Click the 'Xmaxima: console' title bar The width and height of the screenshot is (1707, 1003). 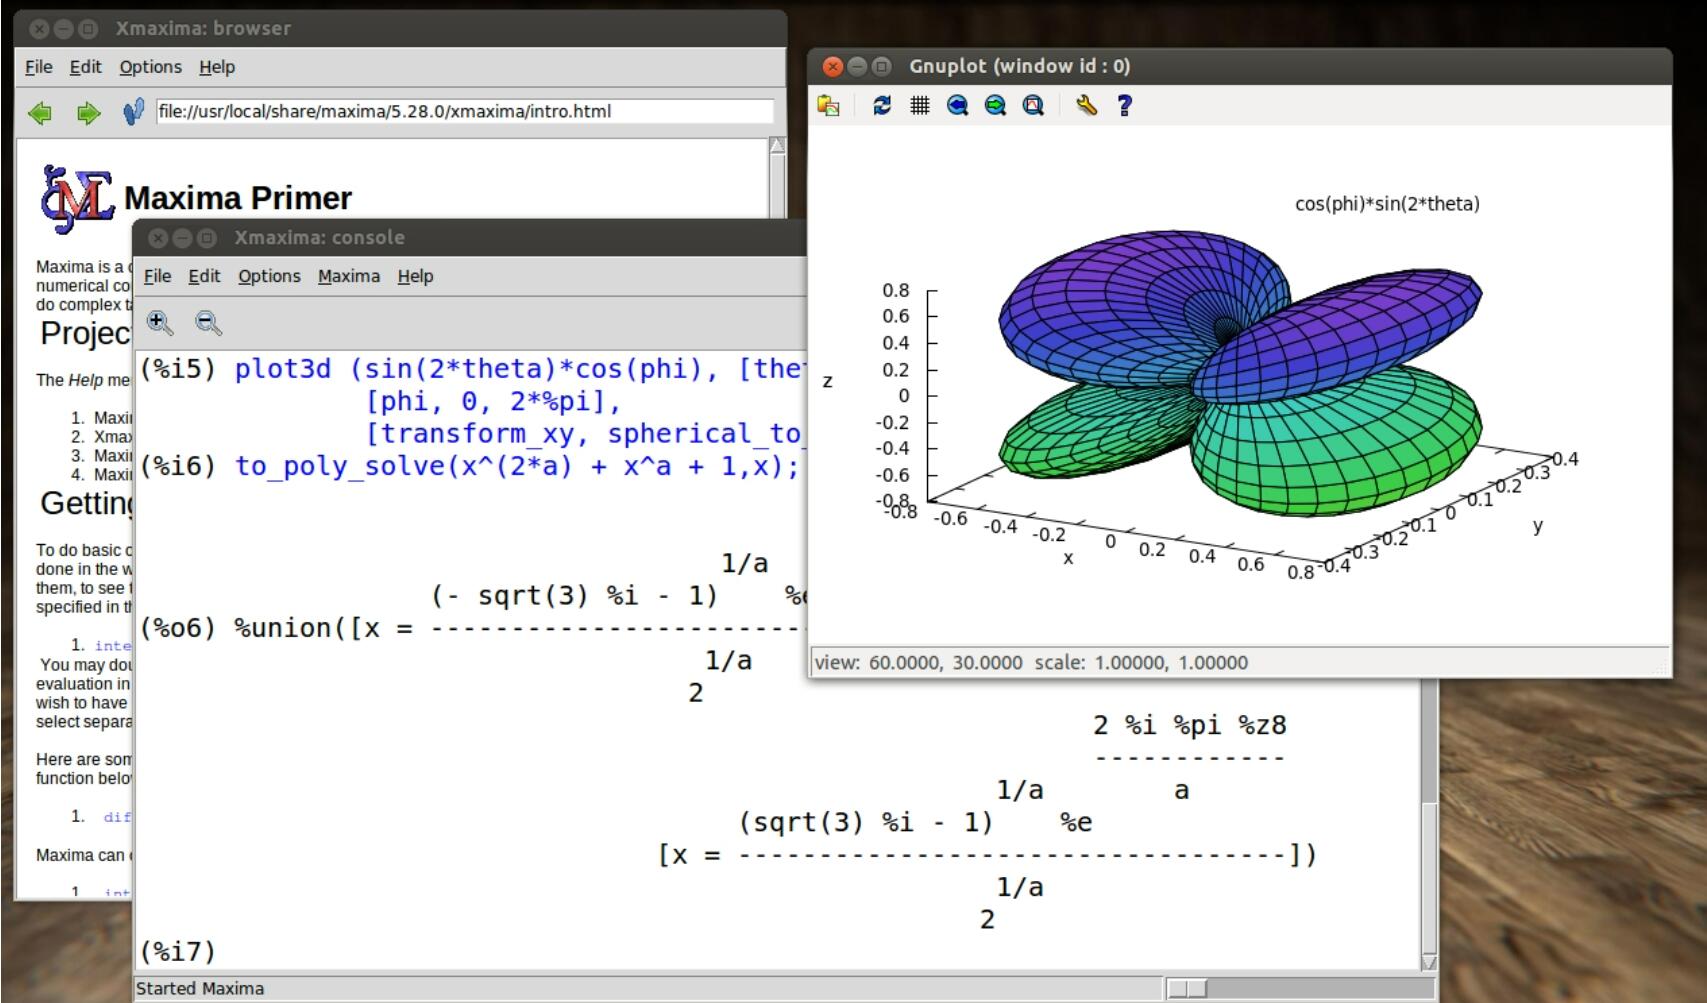pos(470,238)
